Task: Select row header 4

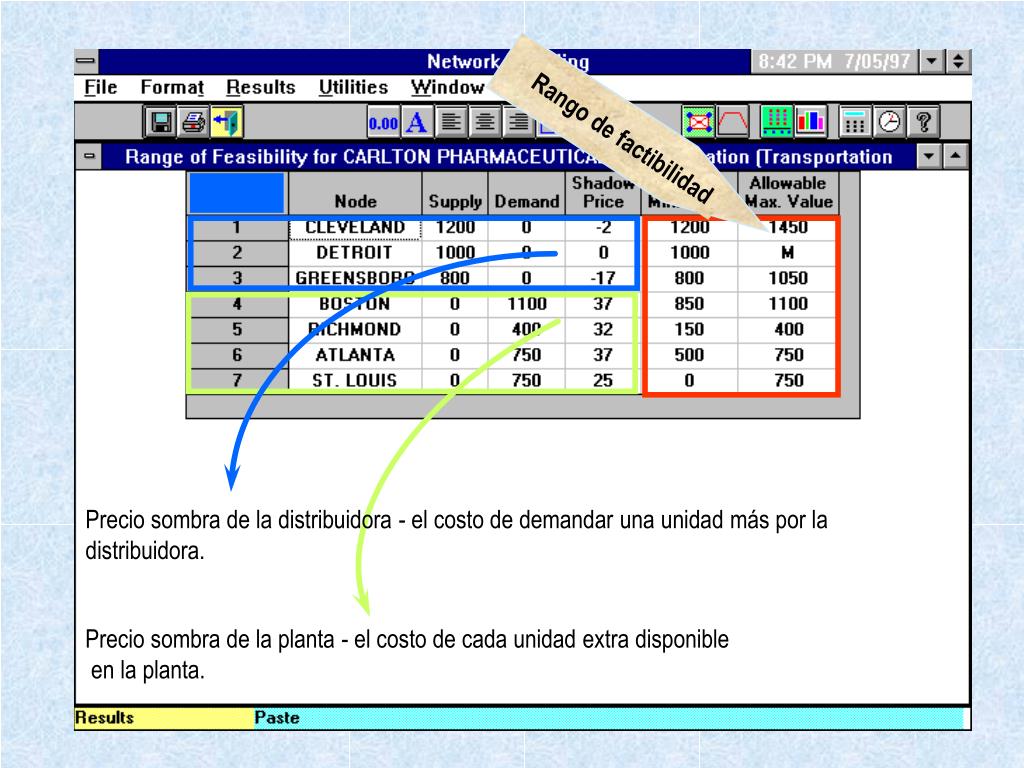Action: (x=237, y=304)
